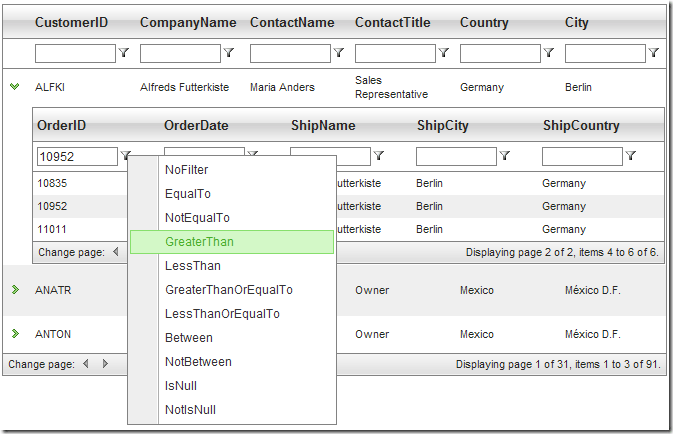
Task: Go to next page of customers
Action: (105, 364)
